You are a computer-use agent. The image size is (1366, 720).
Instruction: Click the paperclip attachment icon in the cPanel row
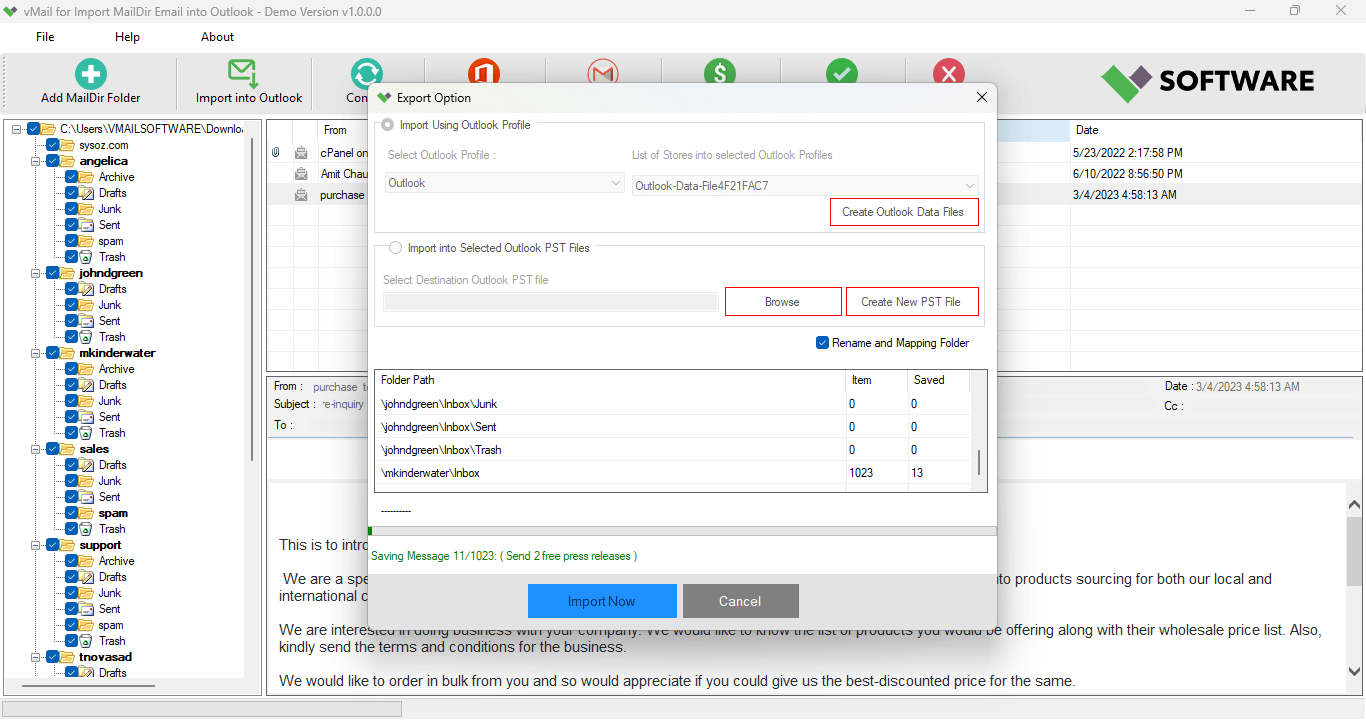click(x=276, y=153)
